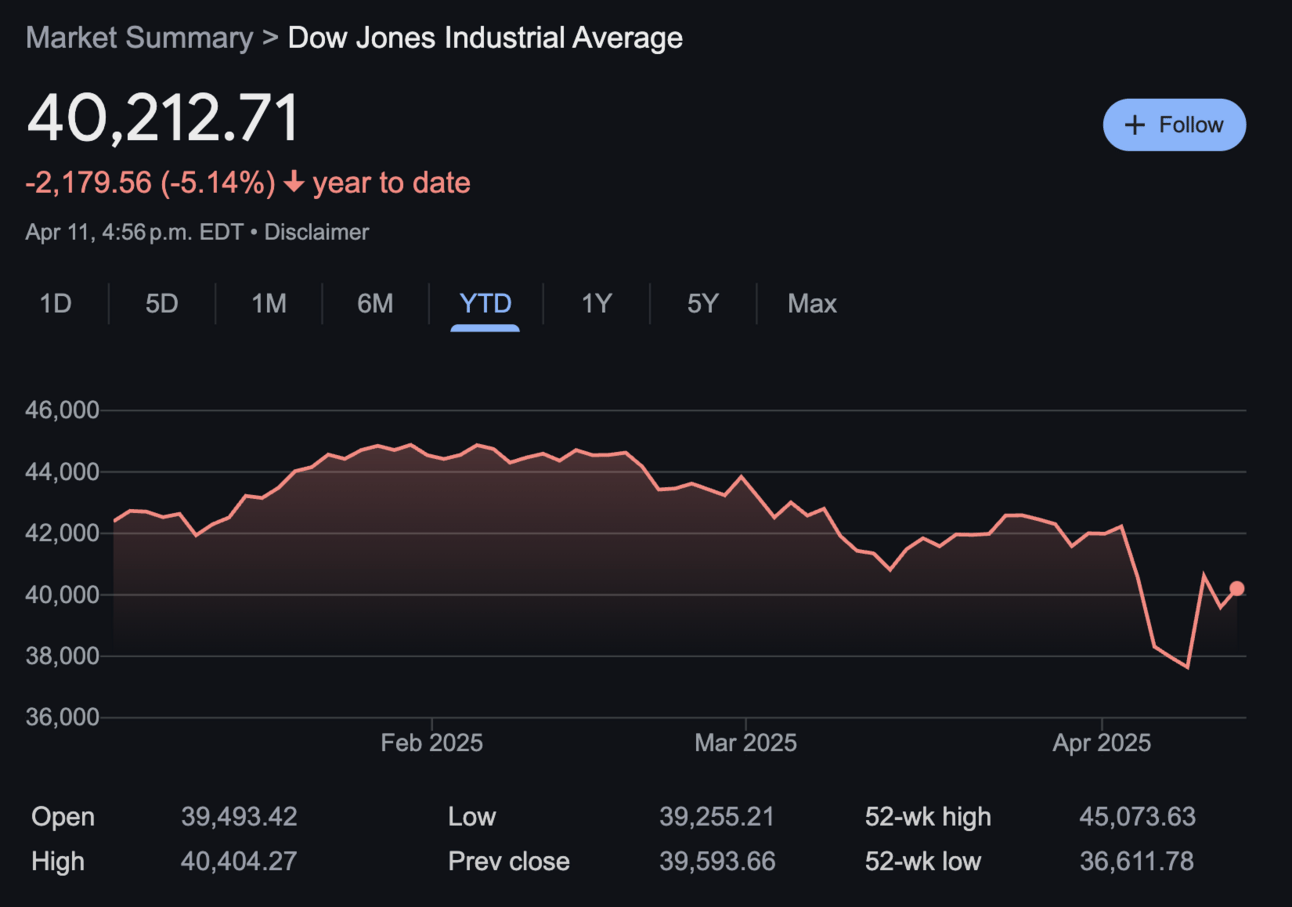Switch to the 6M range tab

375,303
